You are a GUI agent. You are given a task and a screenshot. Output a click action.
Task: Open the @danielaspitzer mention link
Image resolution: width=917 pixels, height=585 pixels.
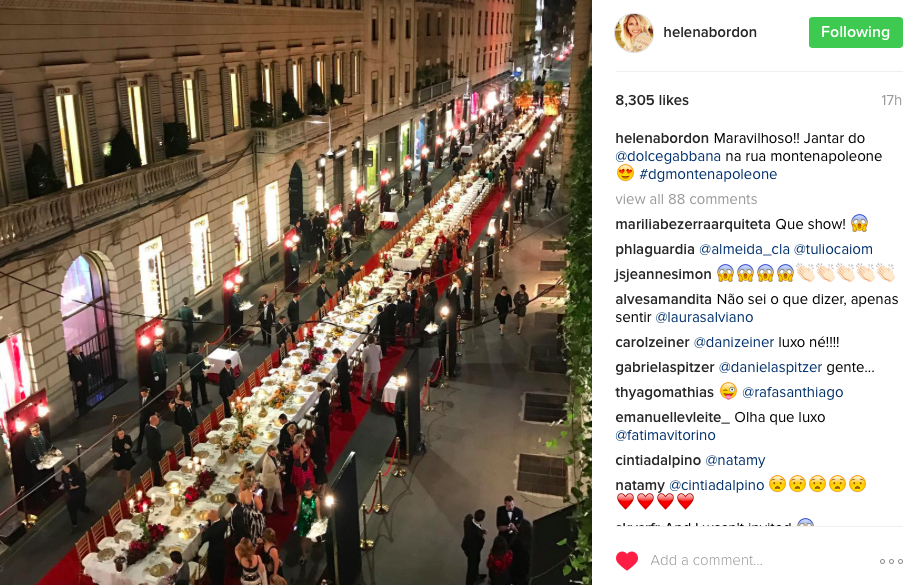[x=770, y=367]
